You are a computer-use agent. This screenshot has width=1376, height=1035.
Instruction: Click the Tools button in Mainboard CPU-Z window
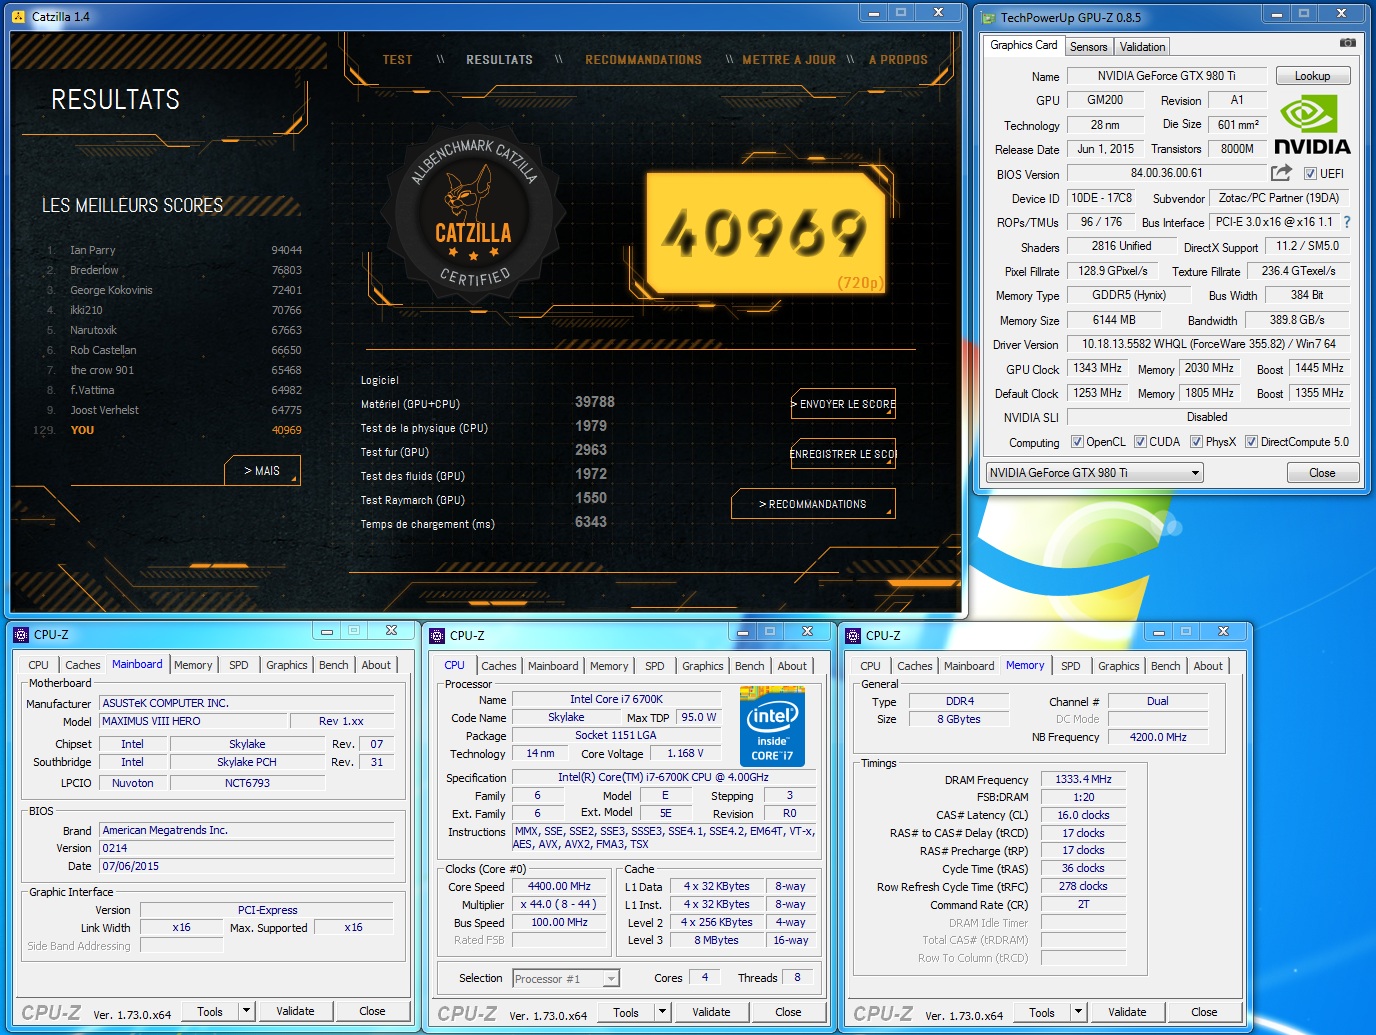210,1011
